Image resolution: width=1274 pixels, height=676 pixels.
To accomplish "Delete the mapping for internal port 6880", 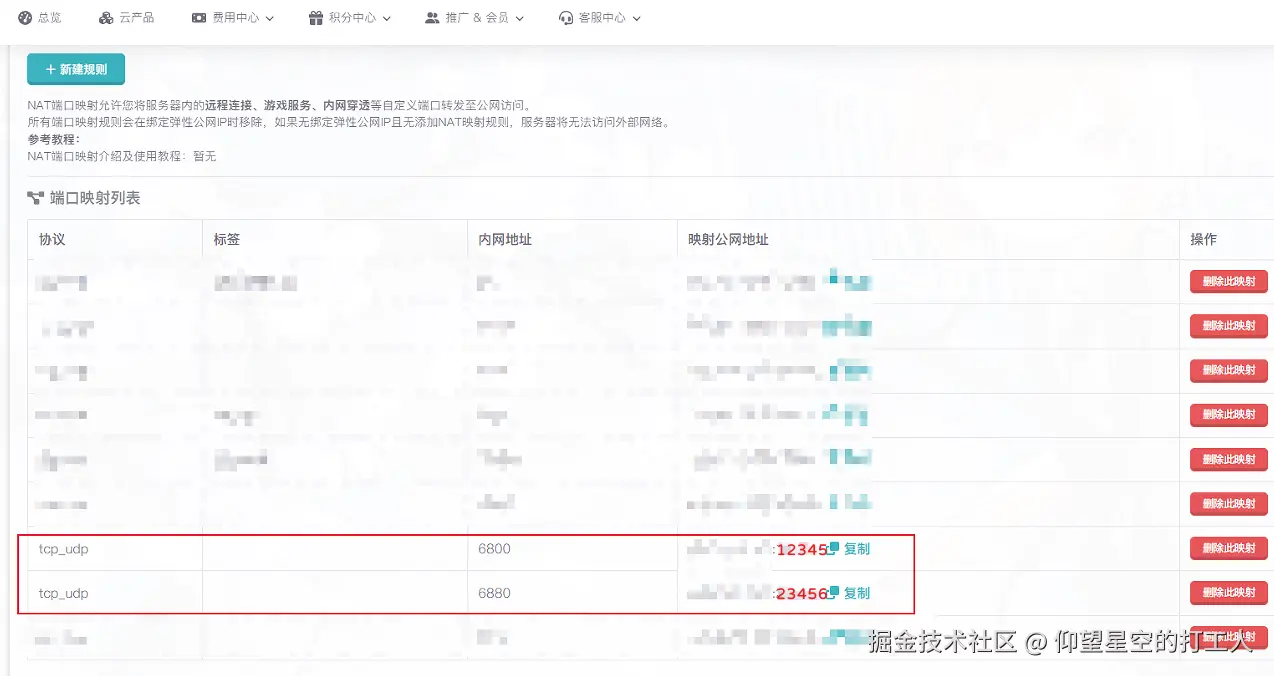I will (1229, 592).
